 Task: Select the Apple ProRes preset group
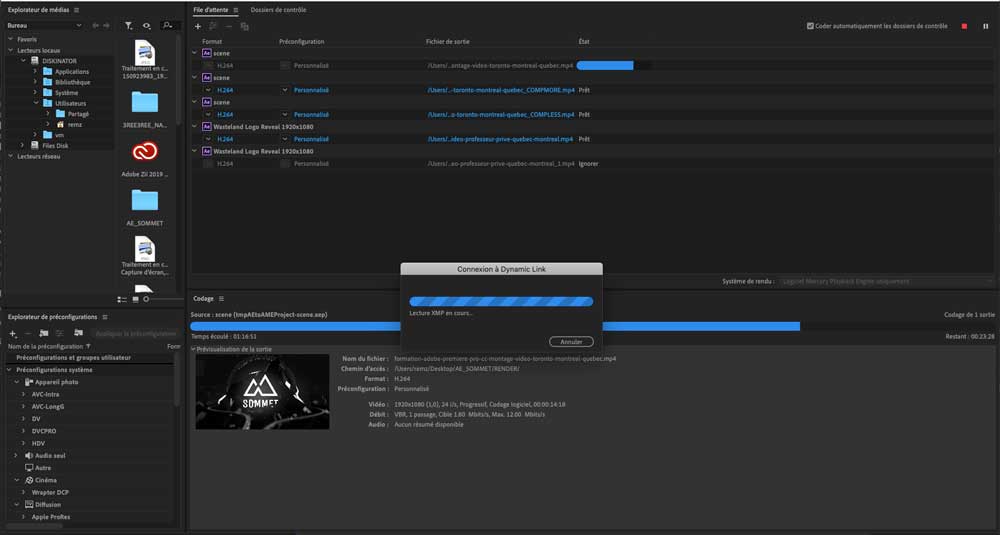point(51,517)
